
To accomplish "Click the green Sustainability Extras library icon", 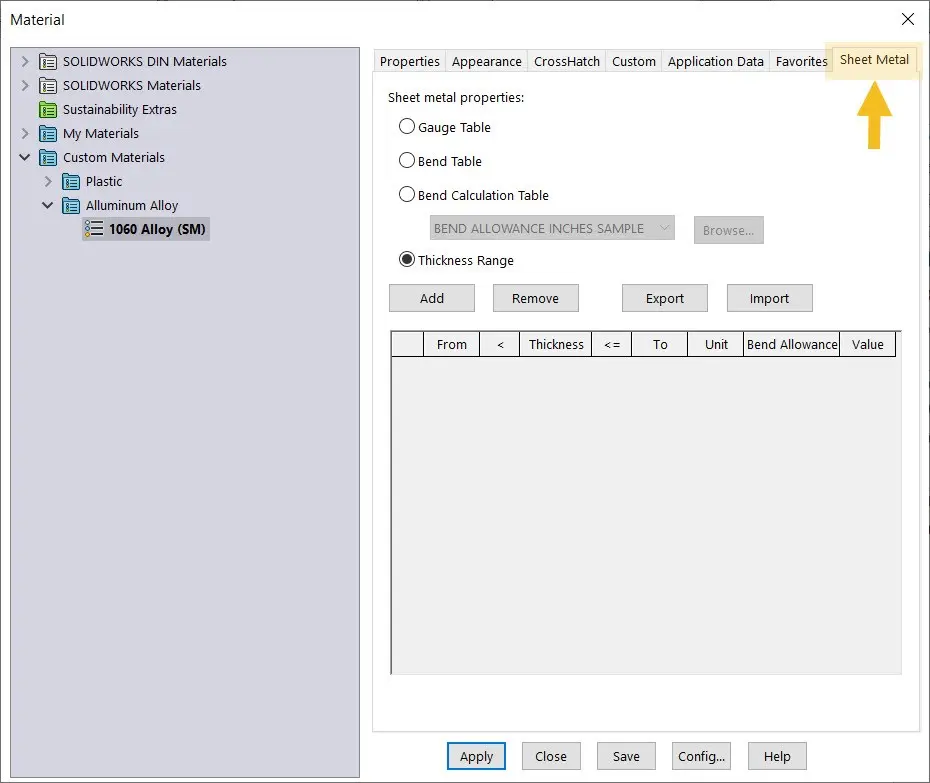I will point(48,109).
